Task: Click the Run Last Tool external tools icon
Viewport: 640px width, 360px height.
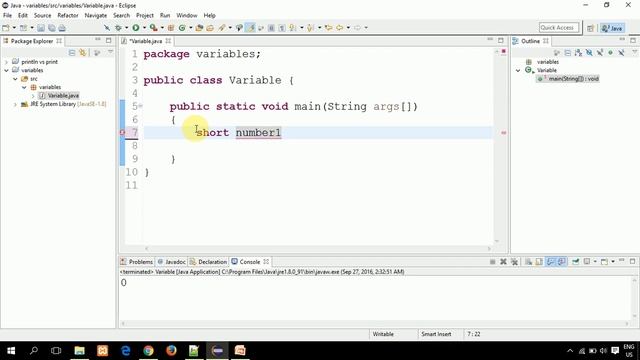Action: coord(153,28)
